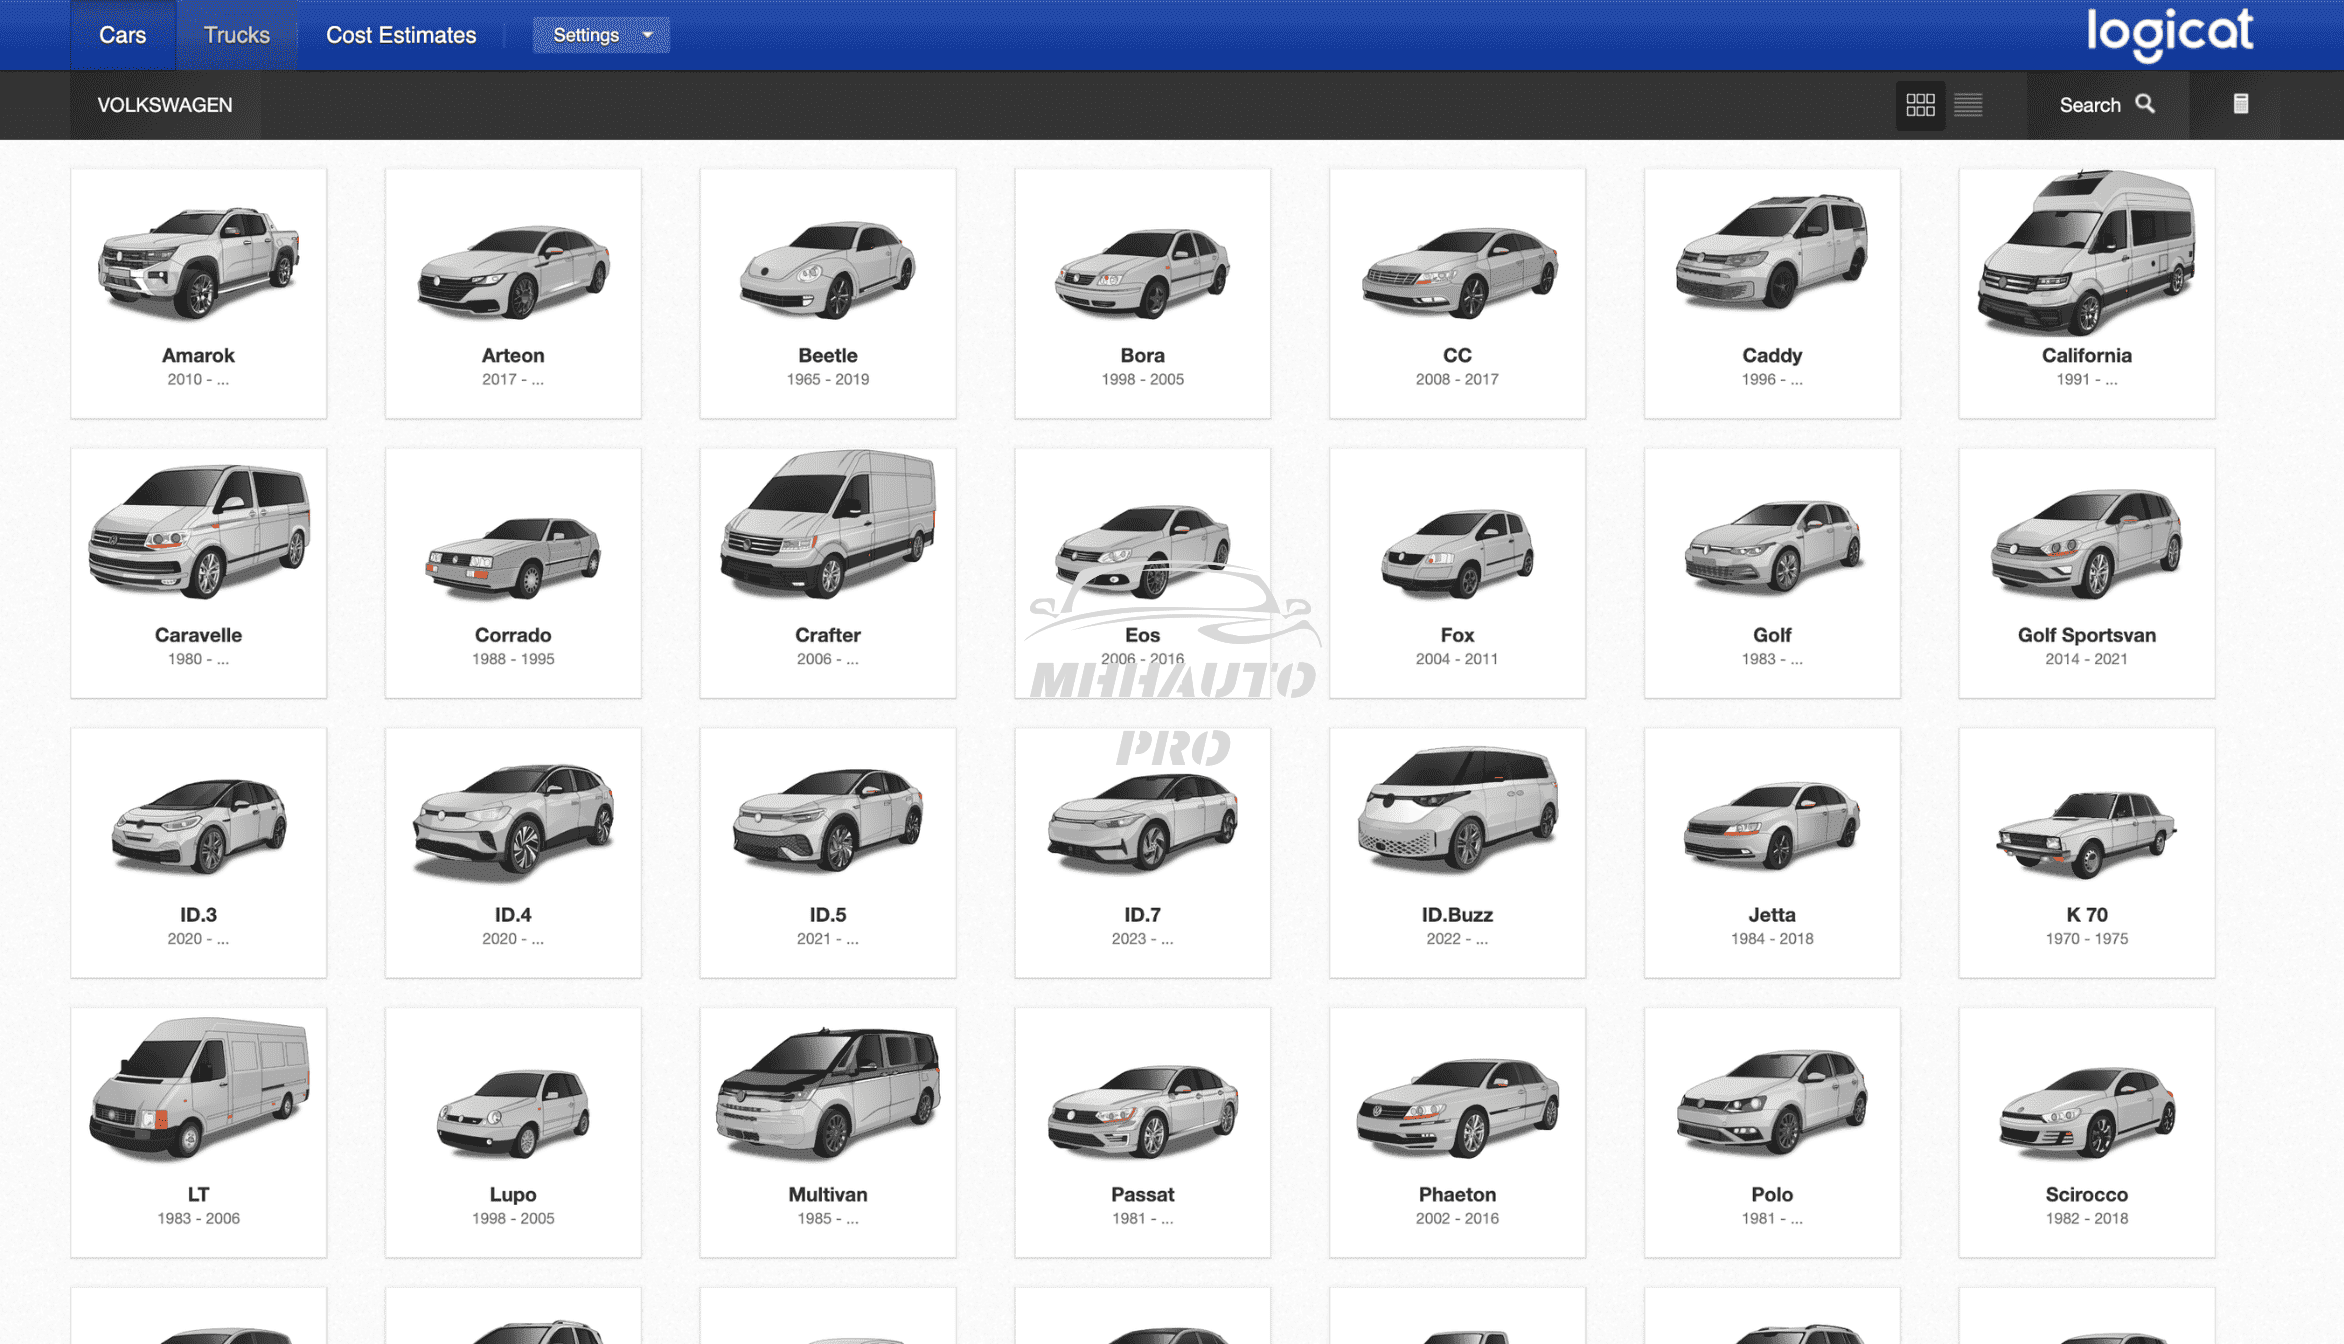Choose the ID.Buzz model image
This screenshot has height=1344, width=2344.
click(1457, 808)
